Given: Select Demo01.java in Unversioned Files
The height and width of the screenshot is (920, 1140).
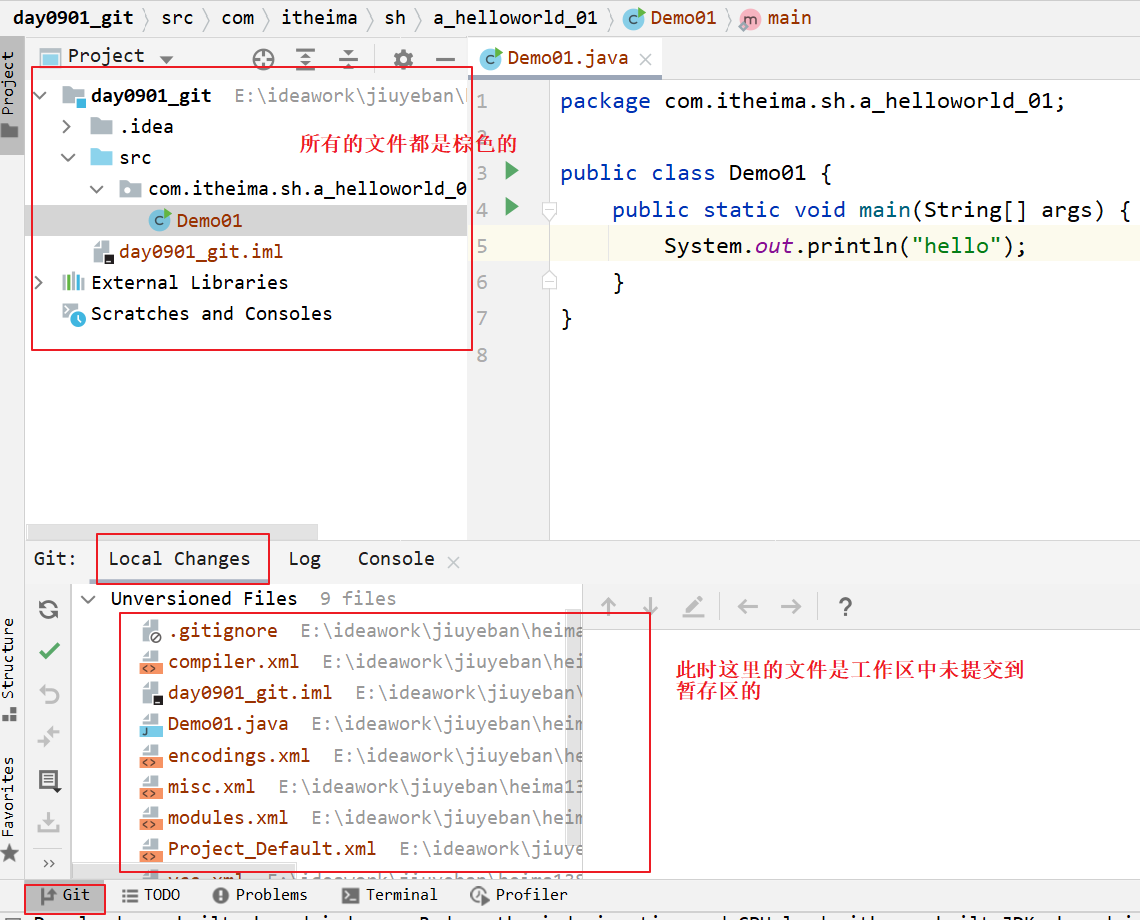Looking at the screenshot, I should (x=228, y=724).
